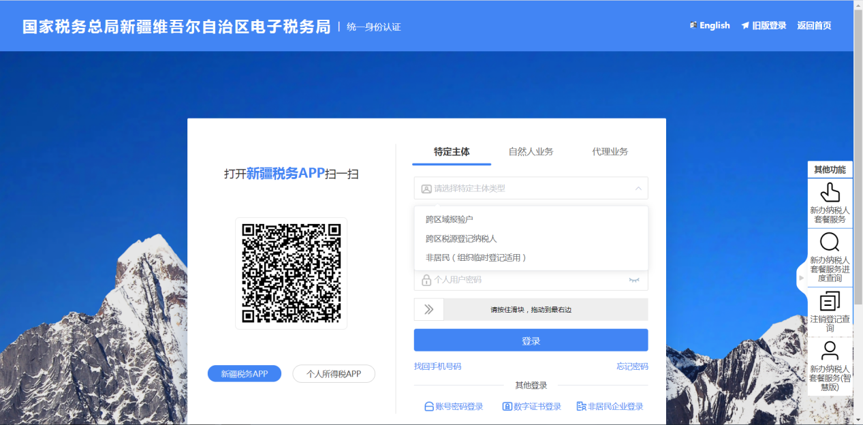Click the lock icon in password field
The height and width of the screenshot is (425, 863).
[426, 280]
